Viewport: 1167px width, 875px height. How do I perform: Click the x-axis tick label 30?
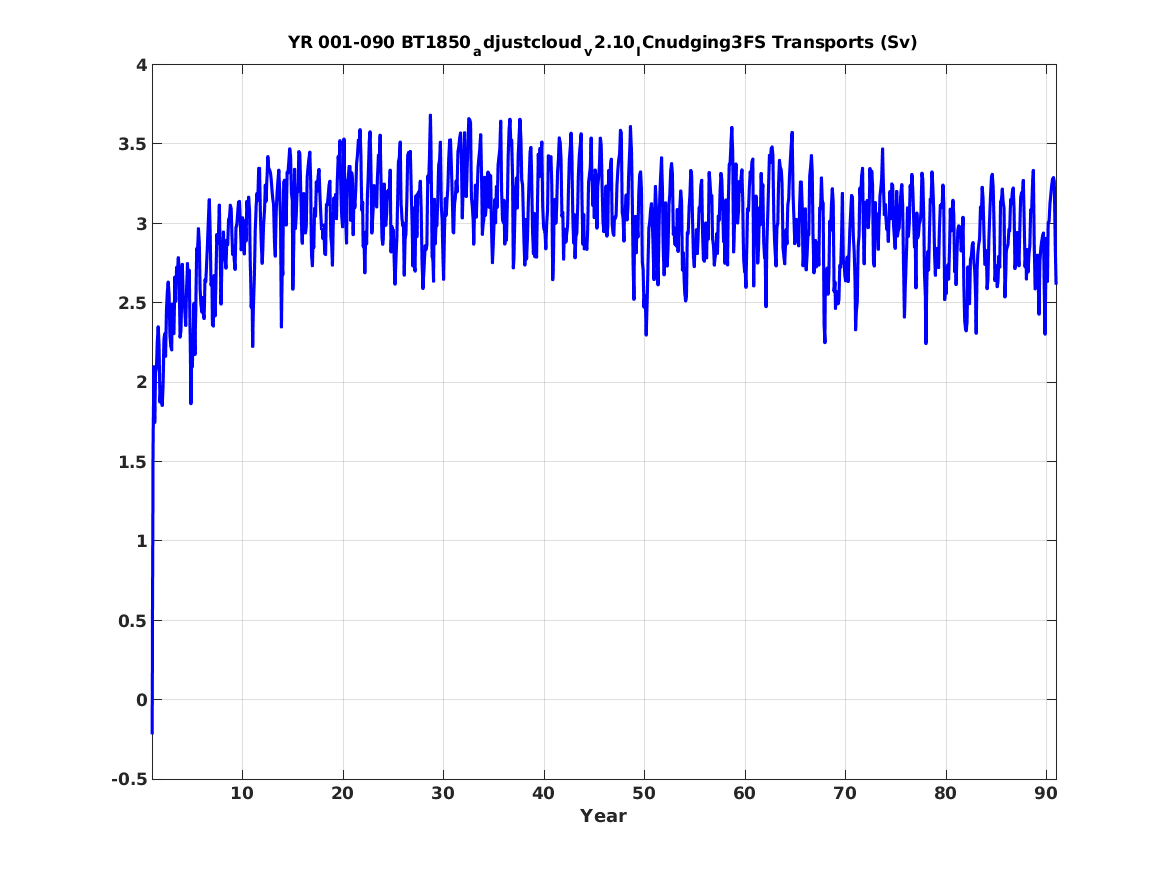coord(443,793)
